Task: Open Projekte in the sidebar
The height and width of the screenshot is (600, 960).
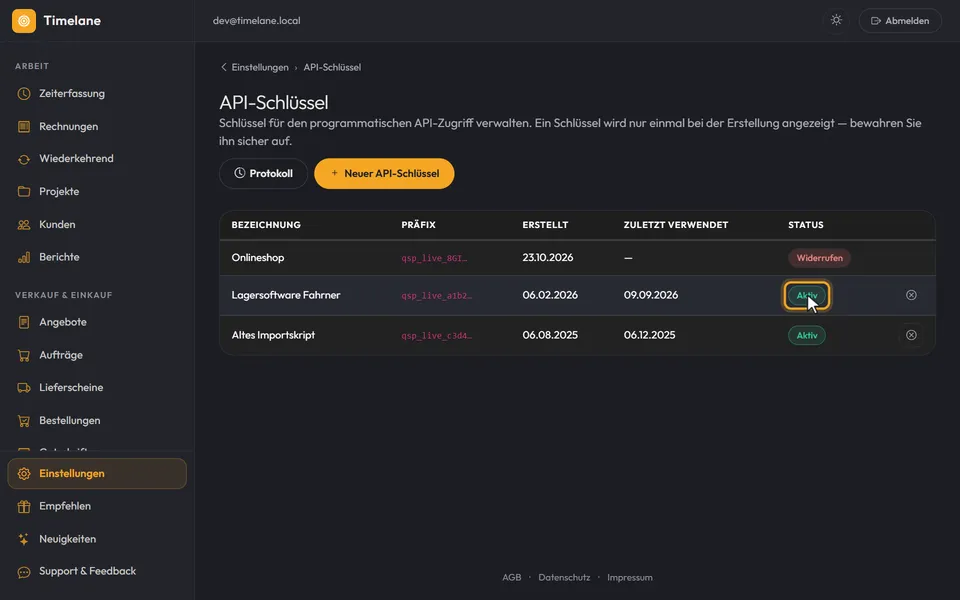Action: (97, 192)
